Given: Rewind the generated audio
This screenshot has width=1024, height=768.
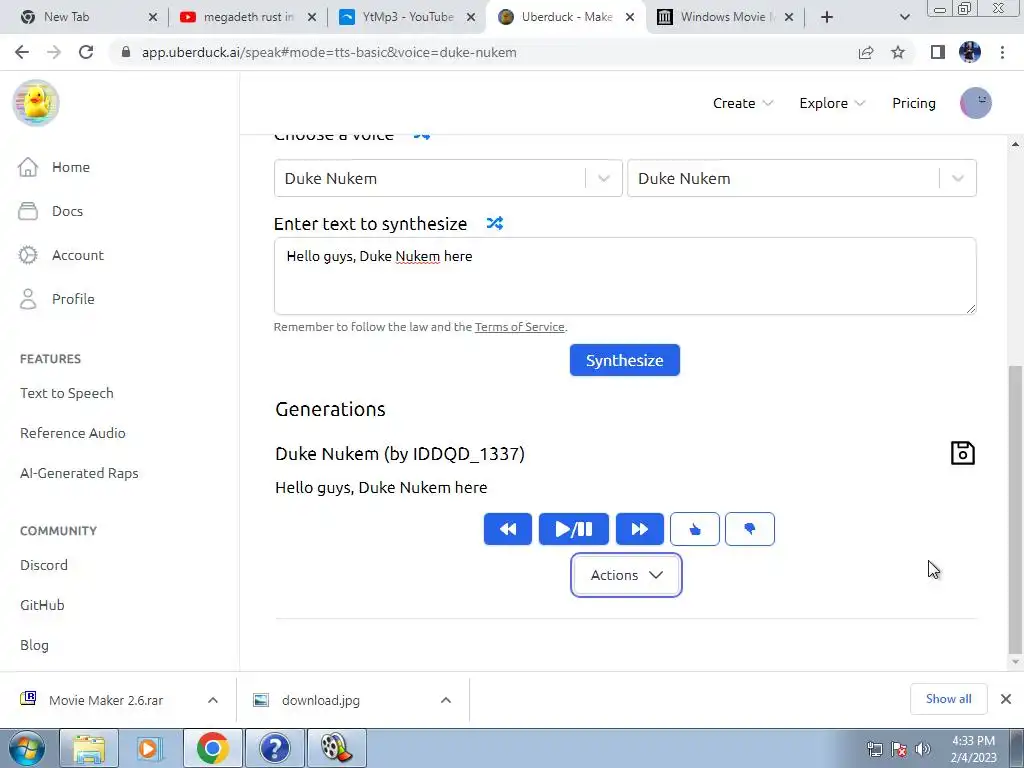Looking at the screenshot, I should pos(507,529).
